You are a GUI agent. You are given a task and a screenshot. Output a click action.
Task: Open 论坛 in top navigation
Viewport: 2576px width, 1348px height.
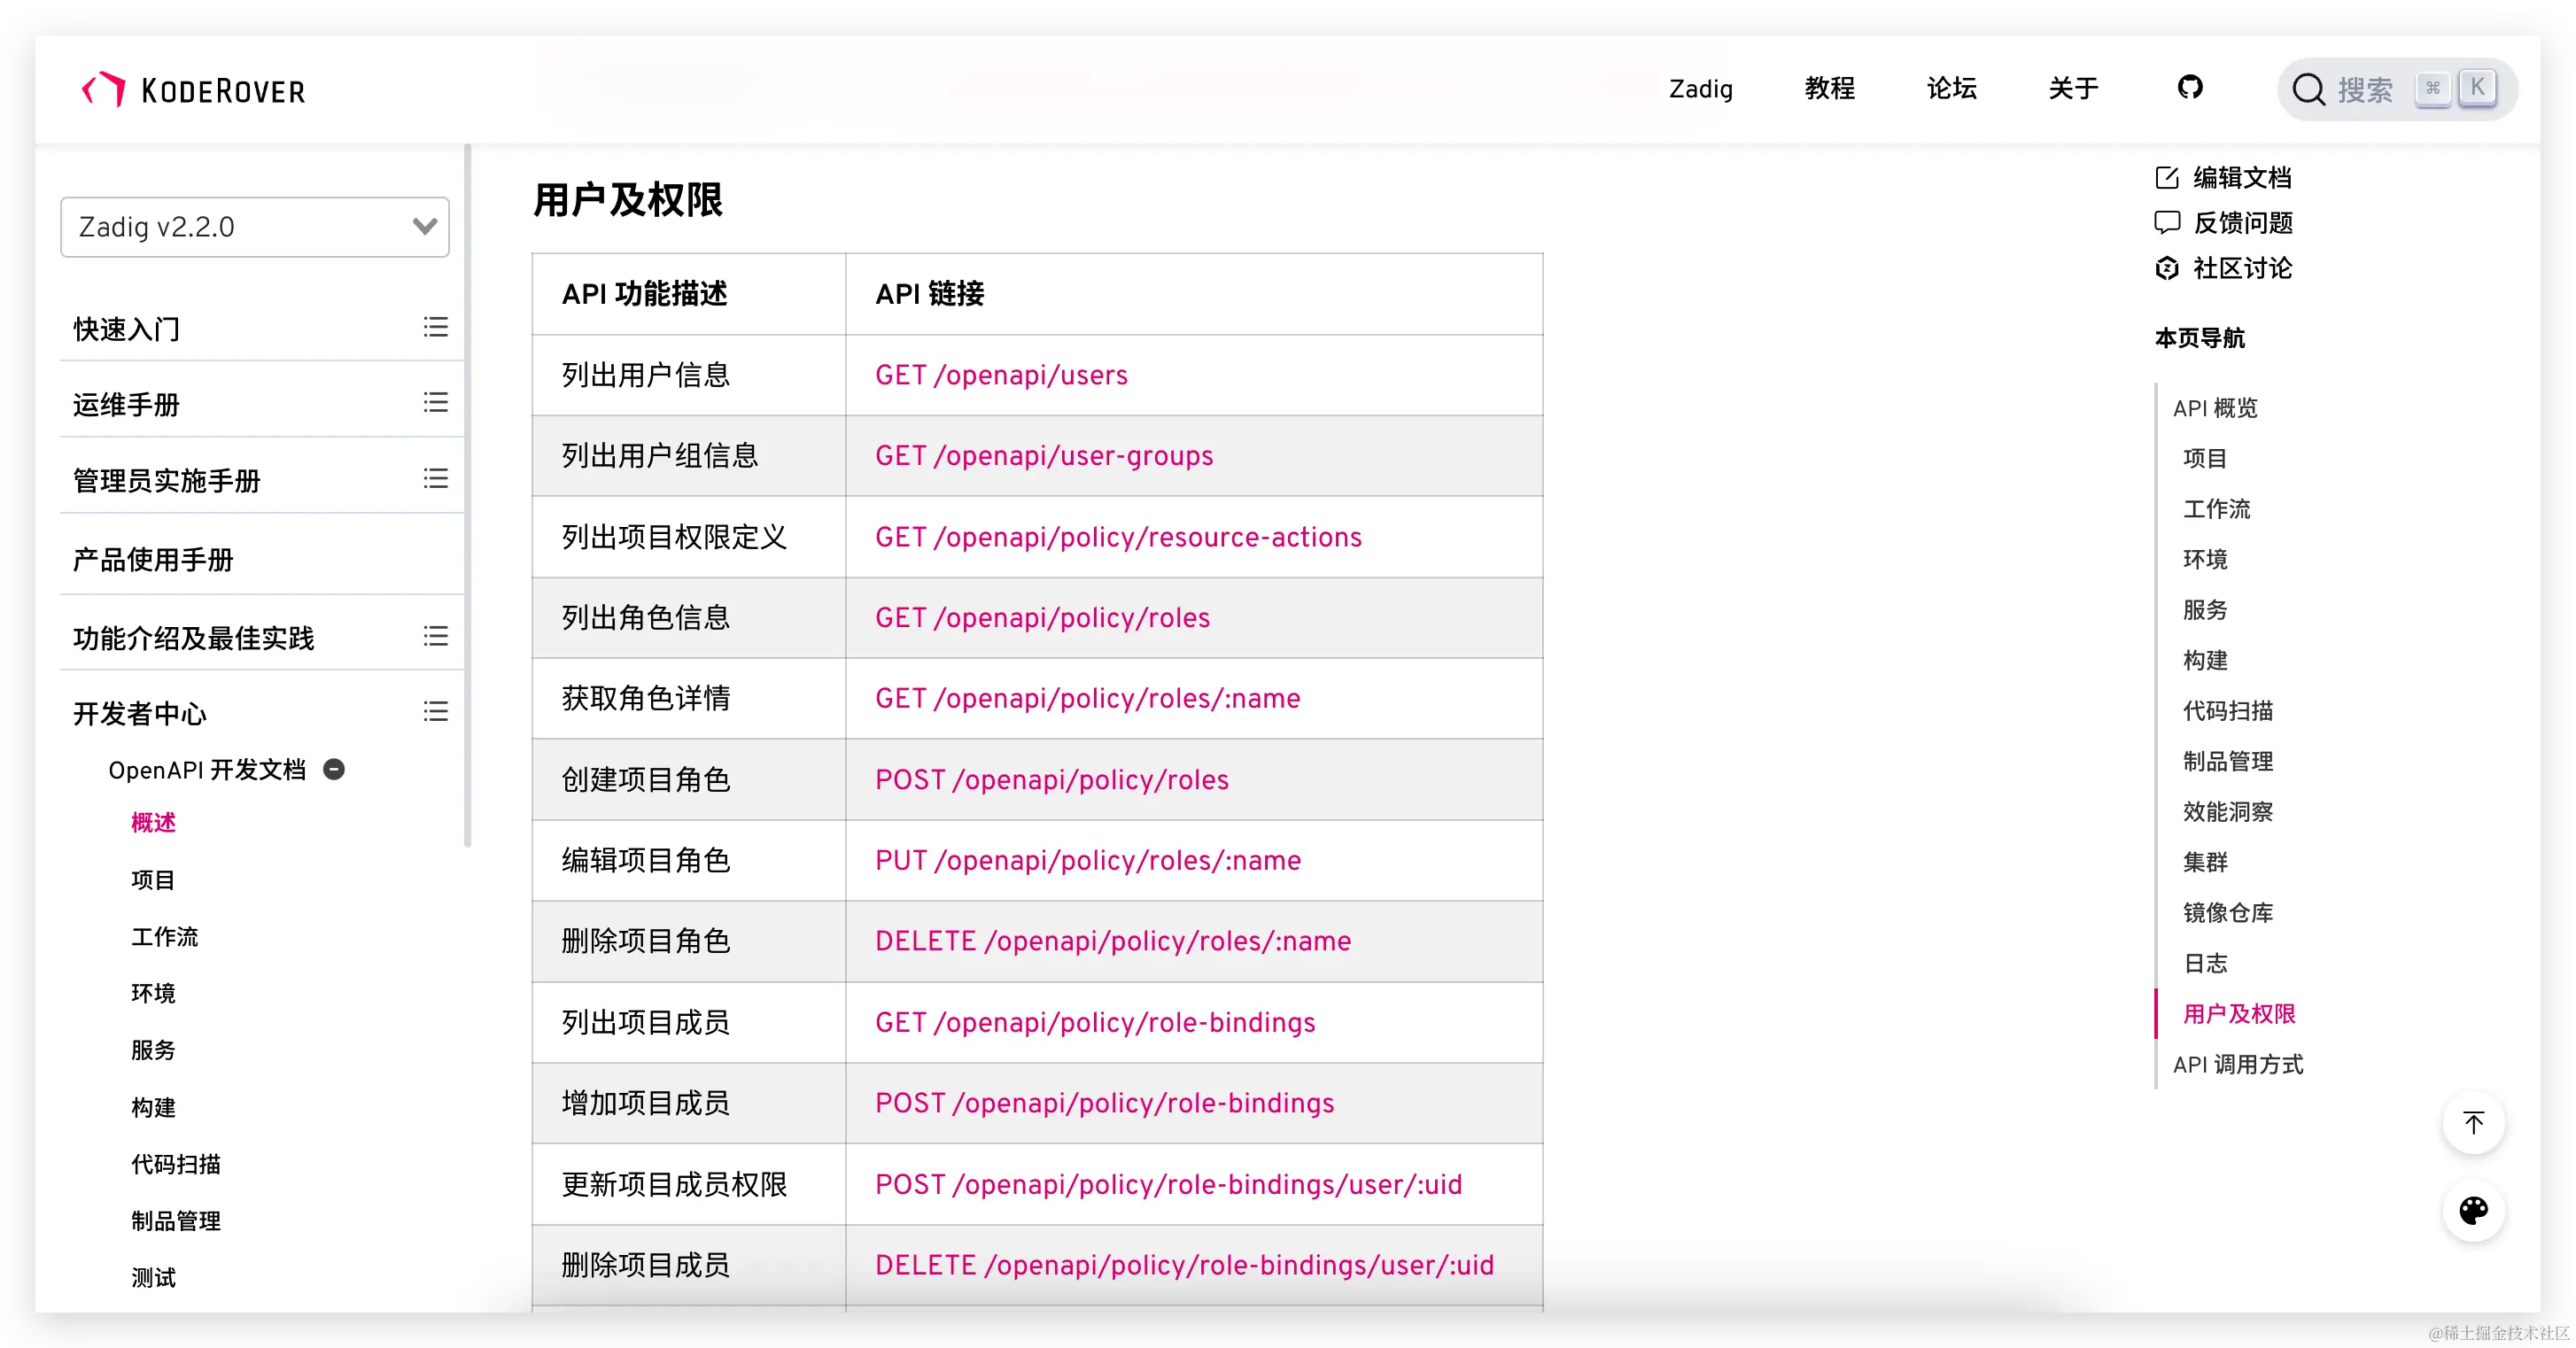pos(1951,88)
